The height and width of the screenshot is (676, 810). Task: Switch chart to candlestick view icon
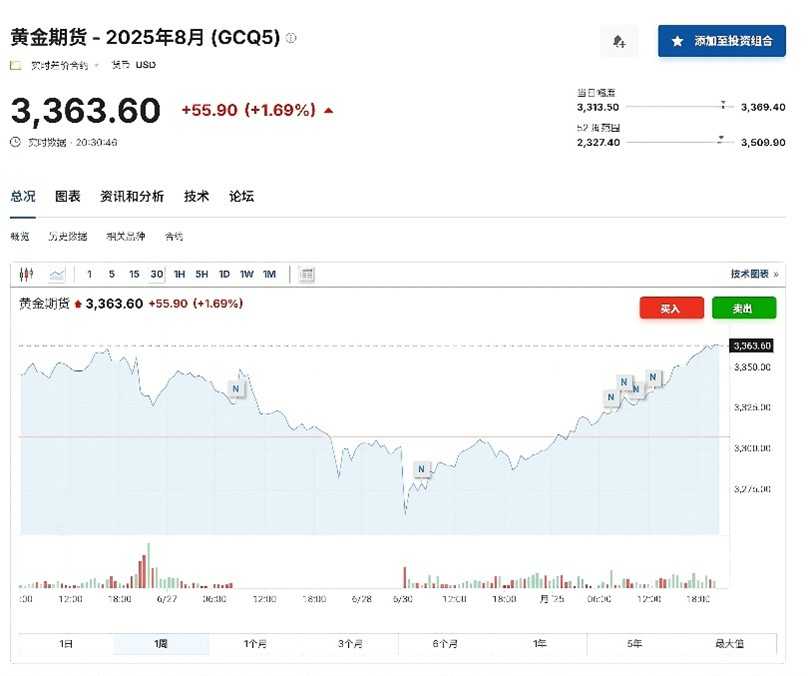coord(27,274)
